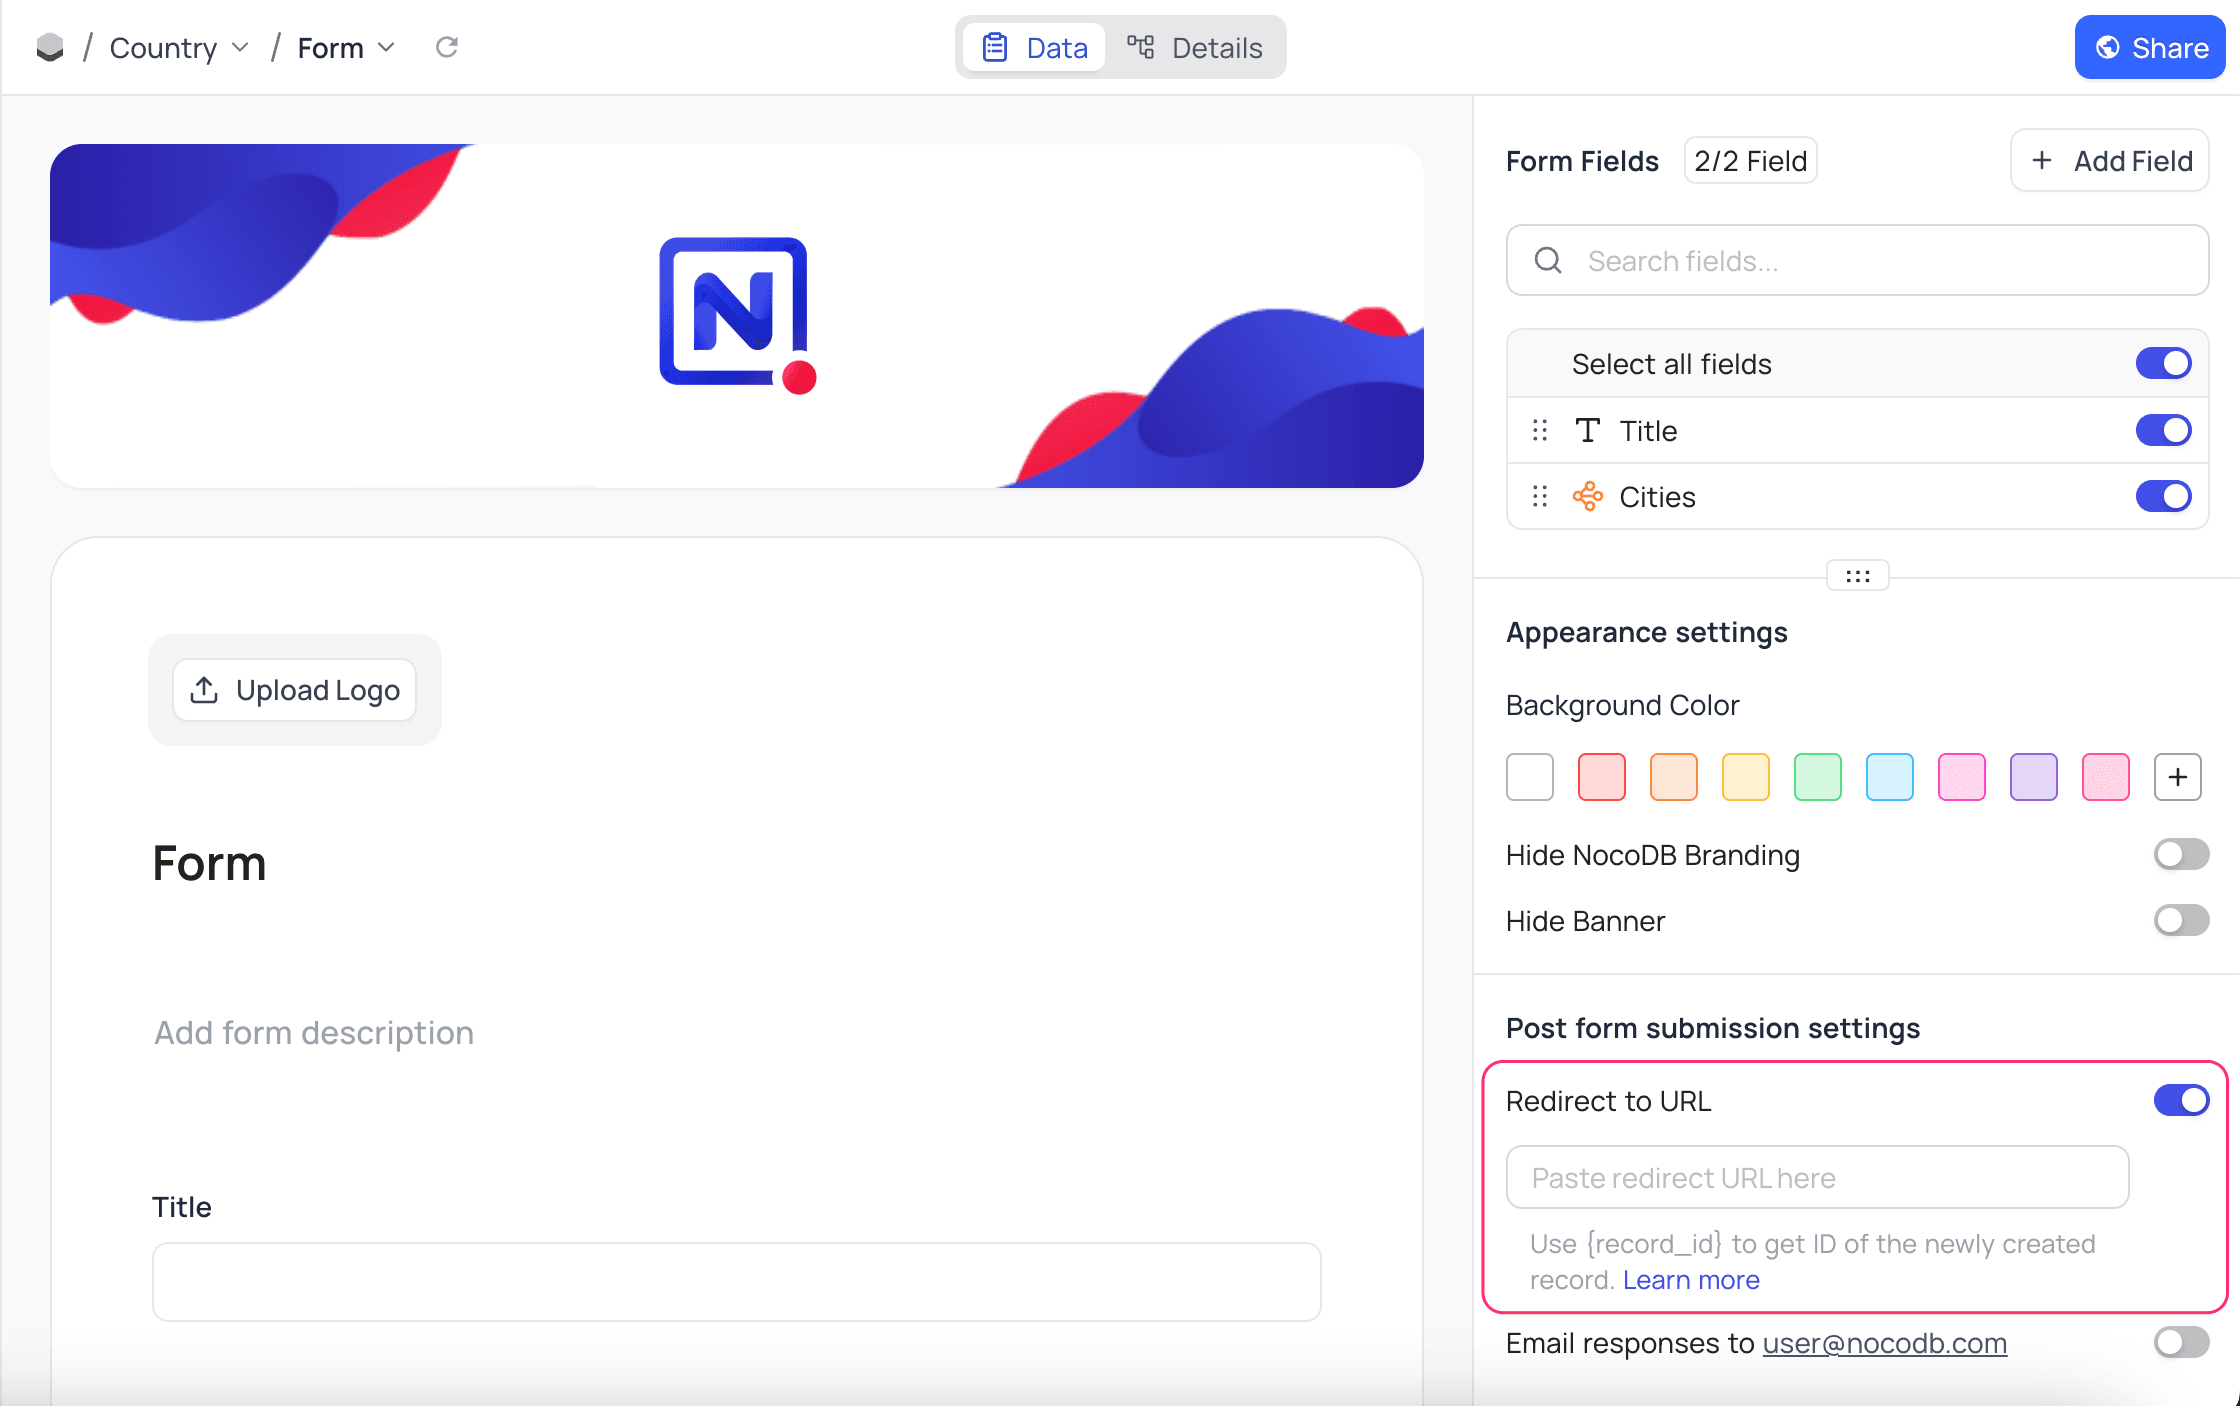This screenshot has height=1406, width=2240.
Task: Click the redirect URL input box
Action: coord(1817,1178)
